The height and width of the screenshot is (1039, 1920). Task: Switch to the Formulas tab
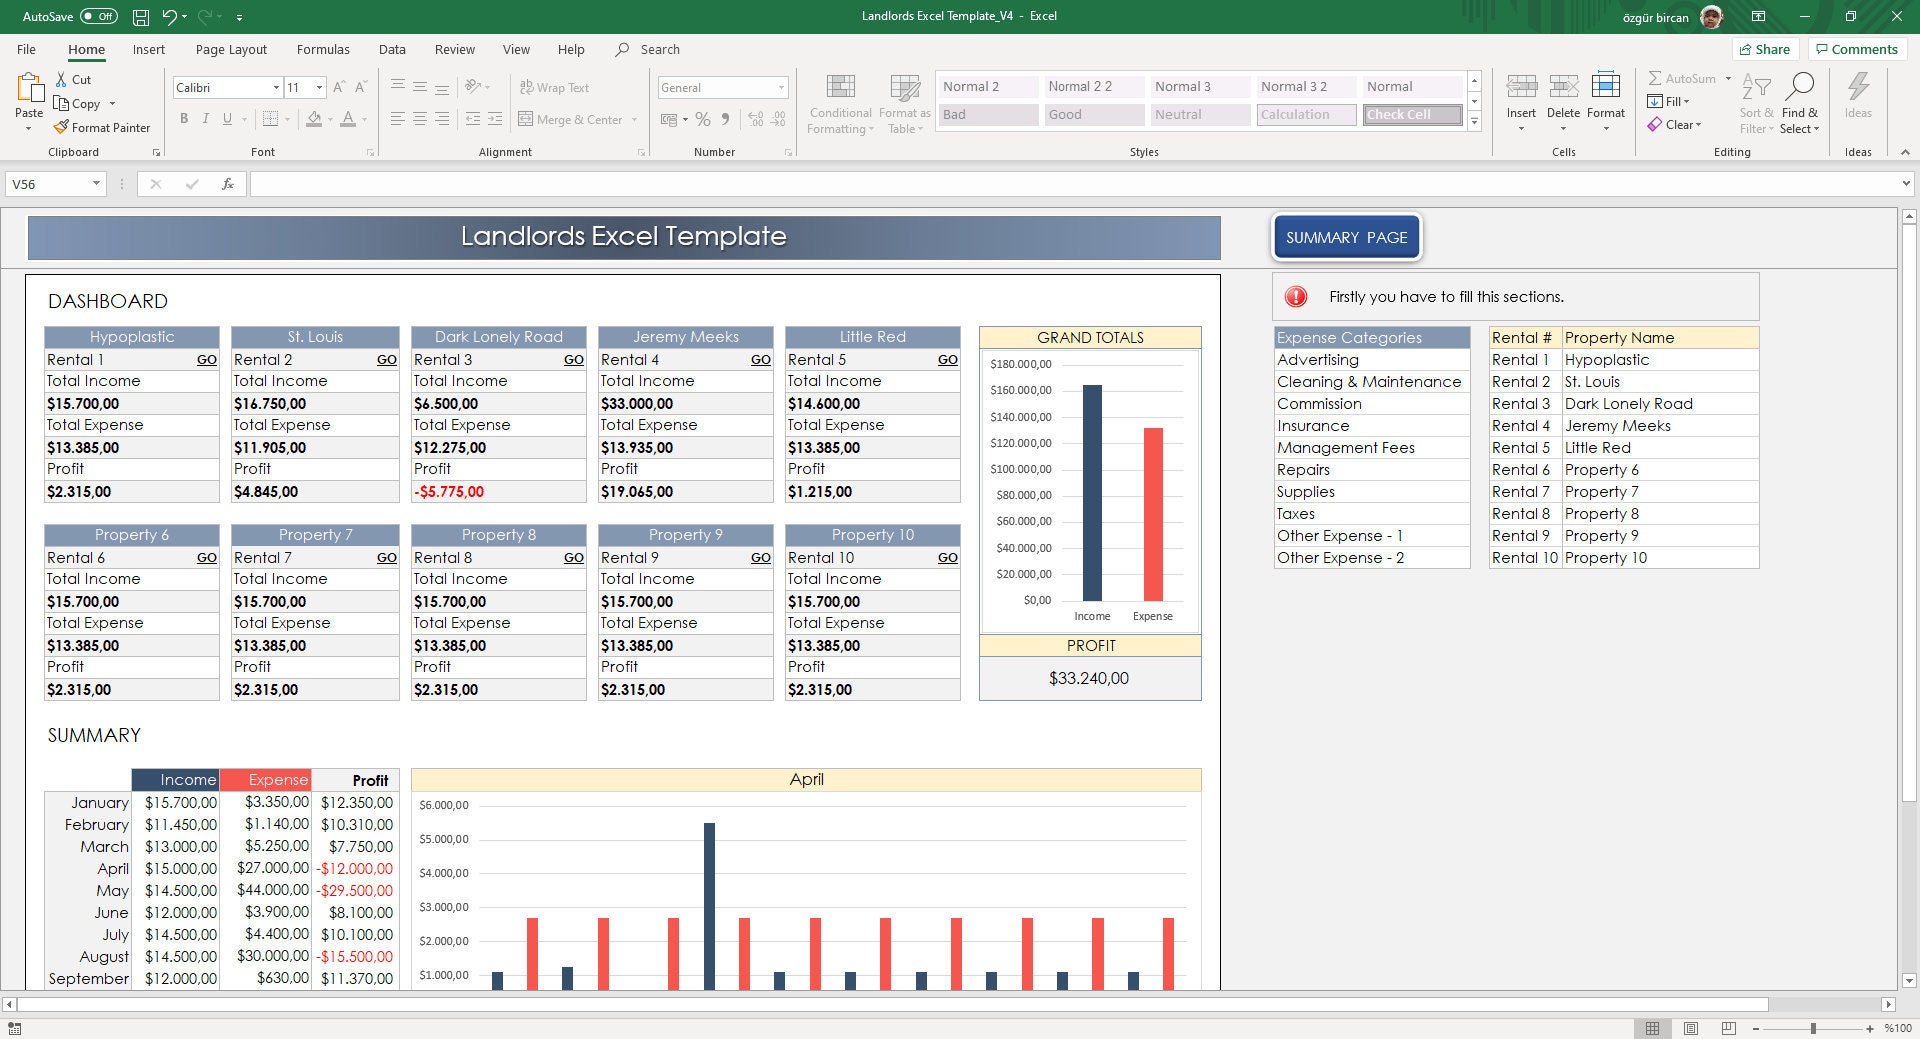click(x=323, y=49)
